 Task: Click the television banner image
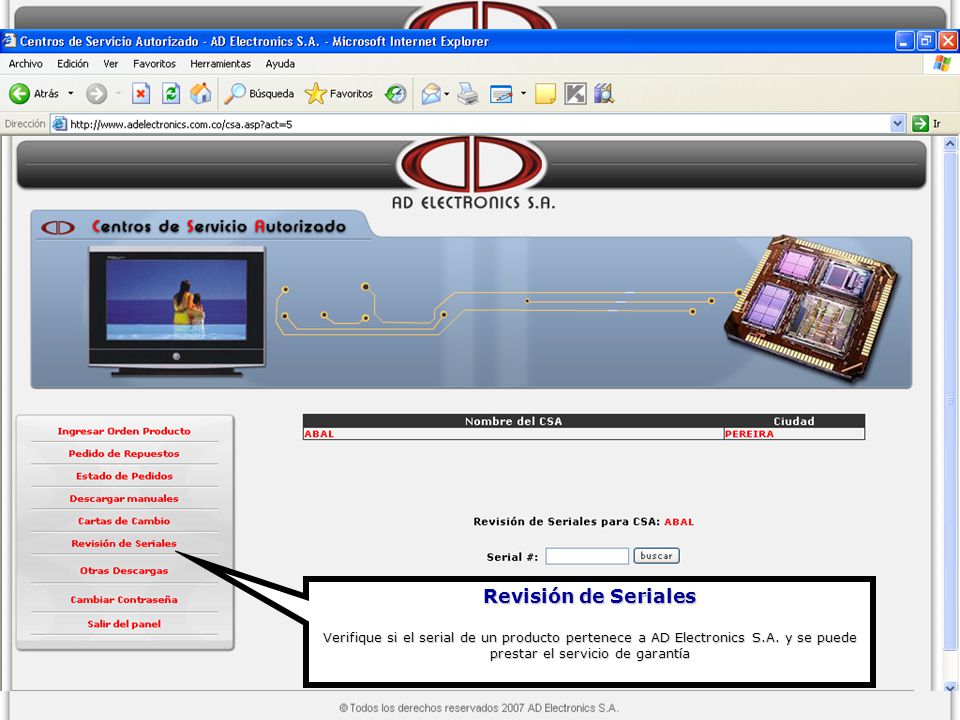pyautogui.click(x=177, y=311)
